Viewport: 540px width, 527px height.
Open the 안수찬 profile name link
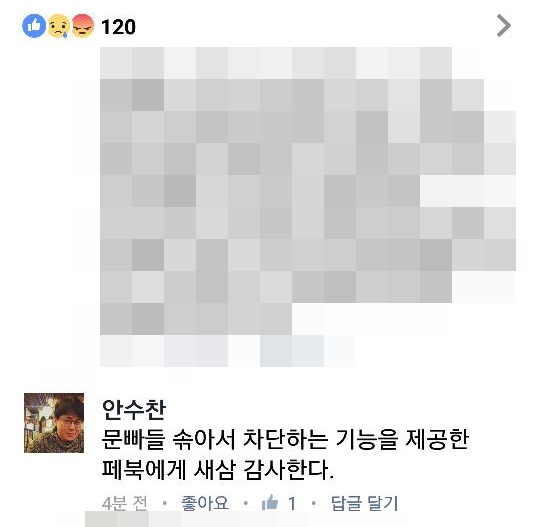click(134, 410)
